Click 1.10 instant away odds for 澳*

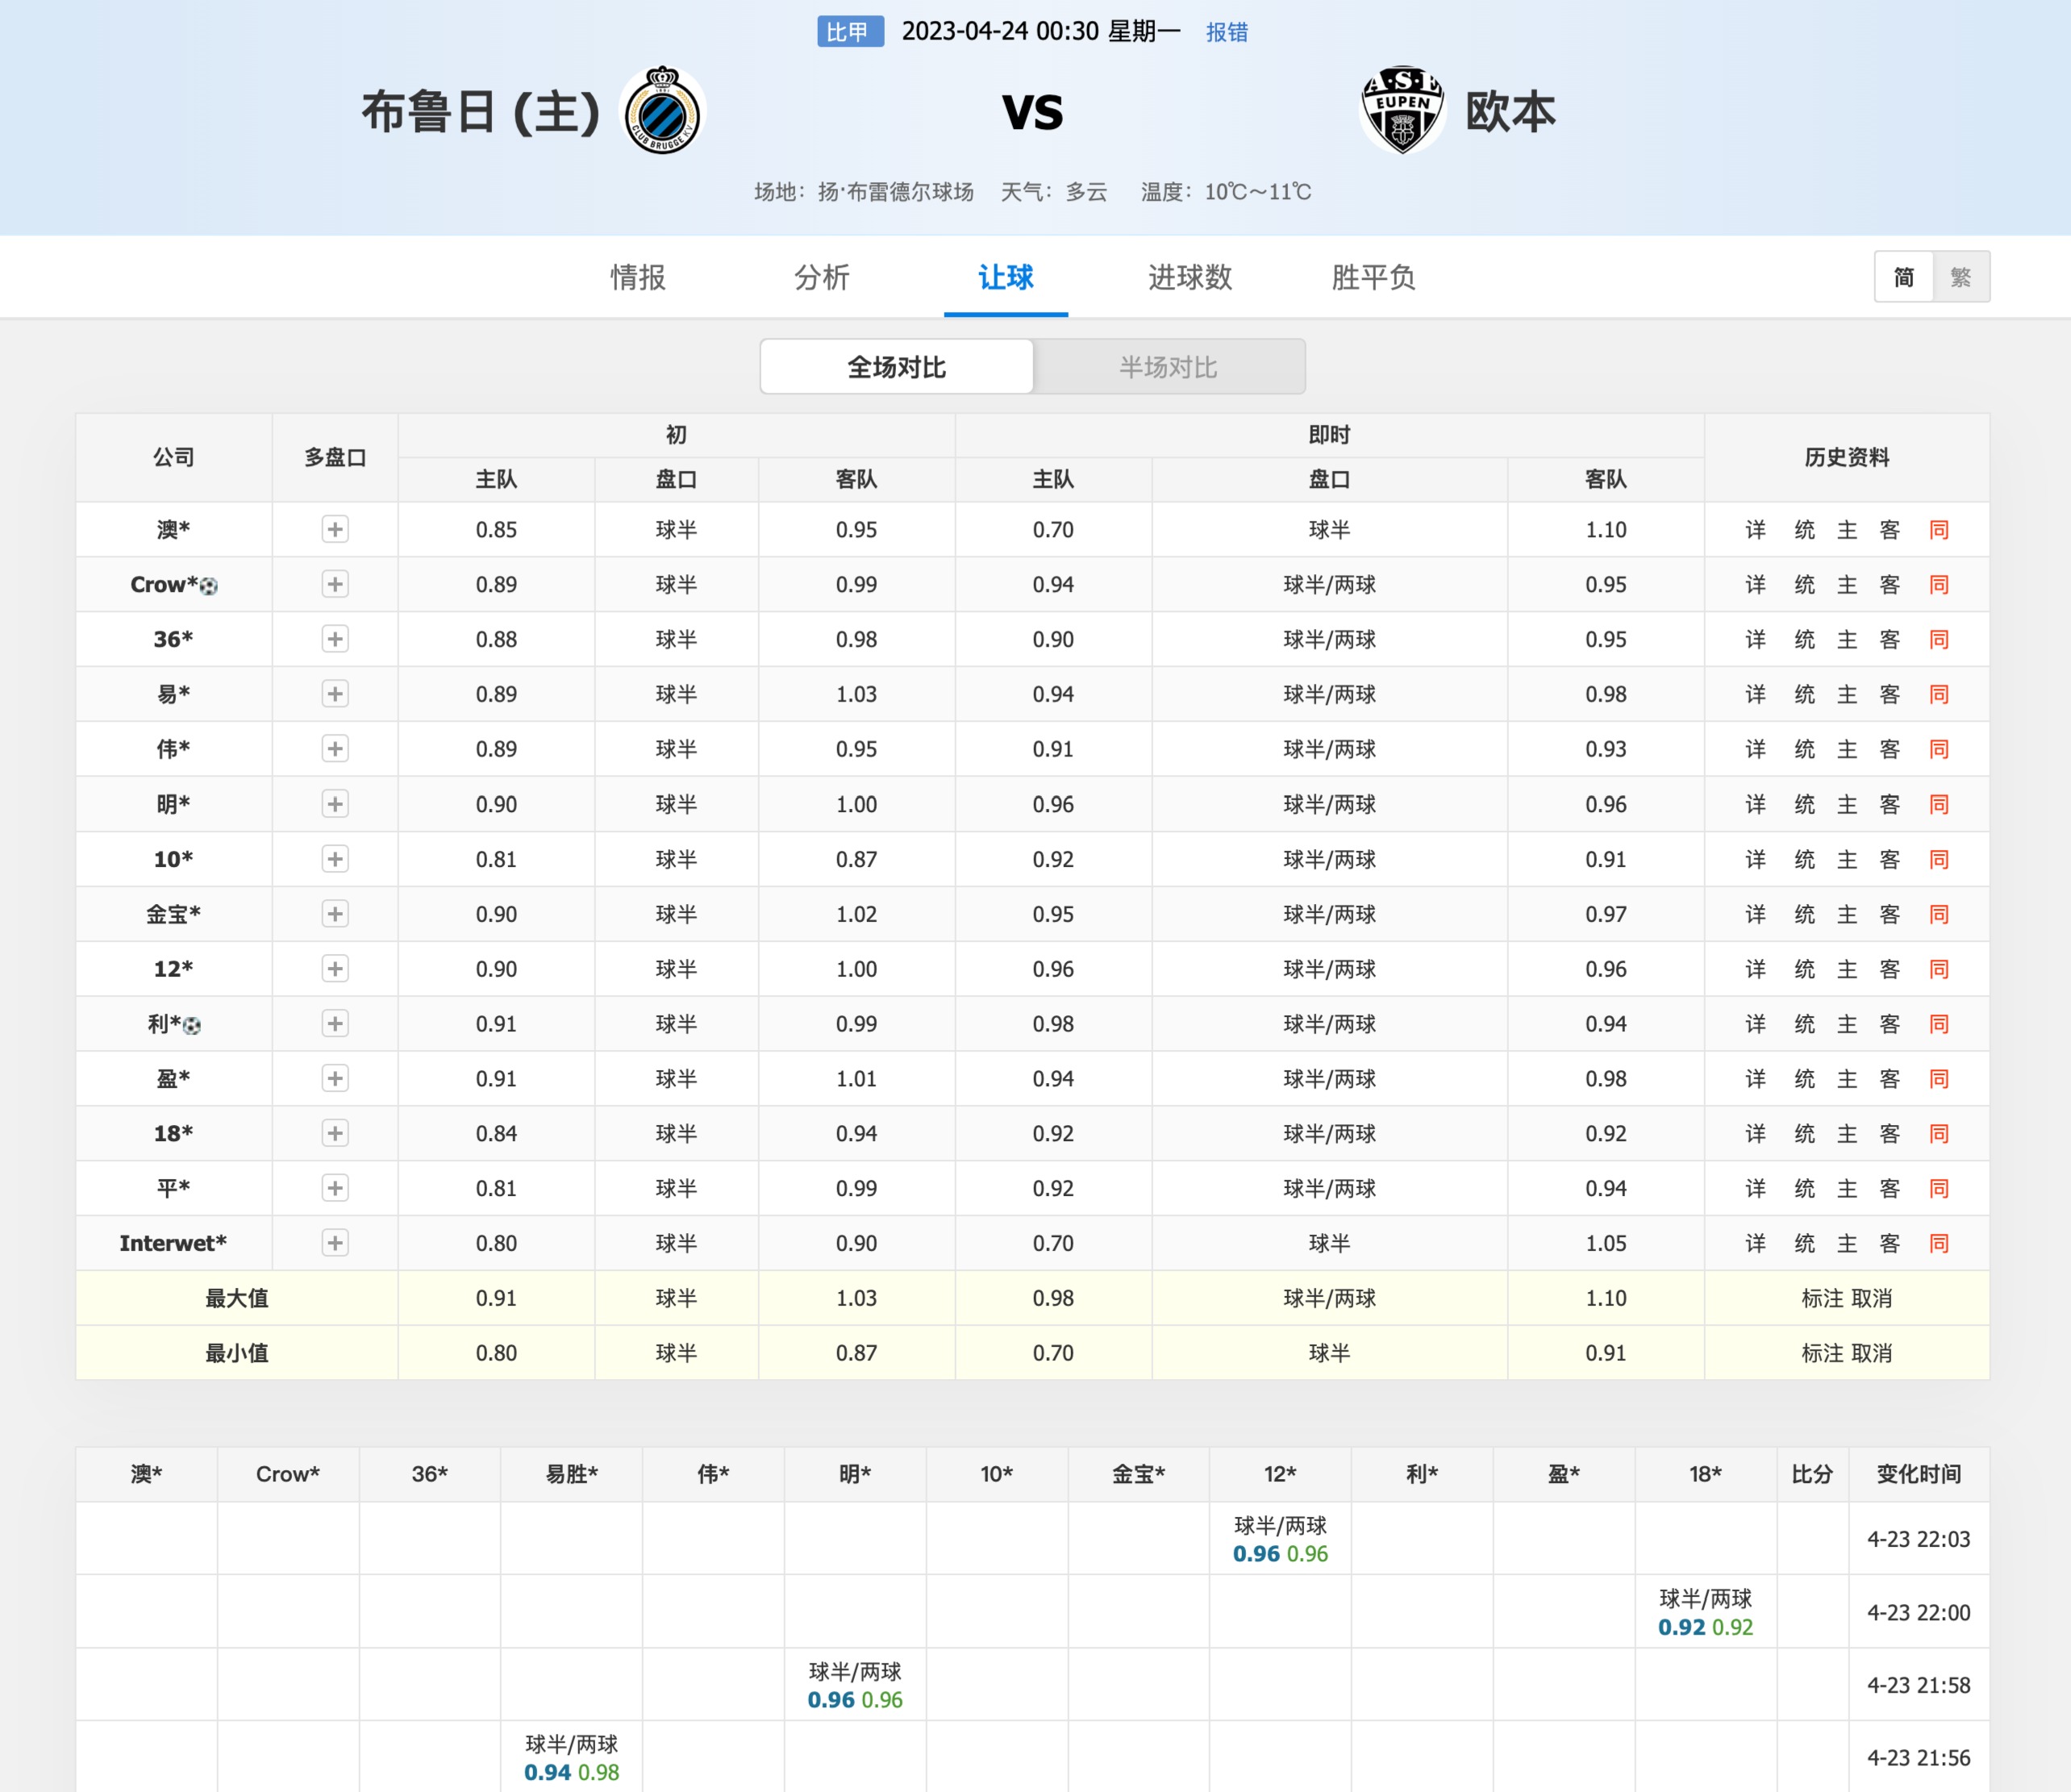pos(1606,529)
